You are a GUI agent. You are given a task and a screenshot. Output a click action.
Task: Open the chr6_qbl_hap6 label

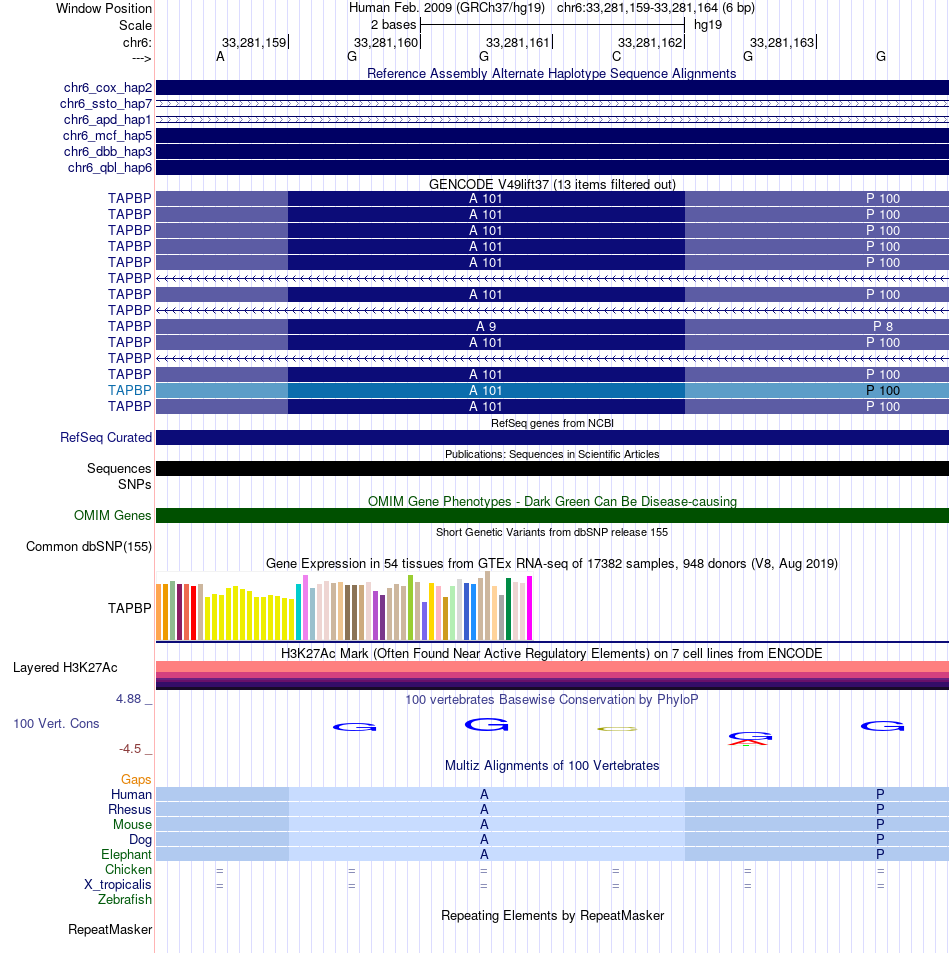point(109,168)
